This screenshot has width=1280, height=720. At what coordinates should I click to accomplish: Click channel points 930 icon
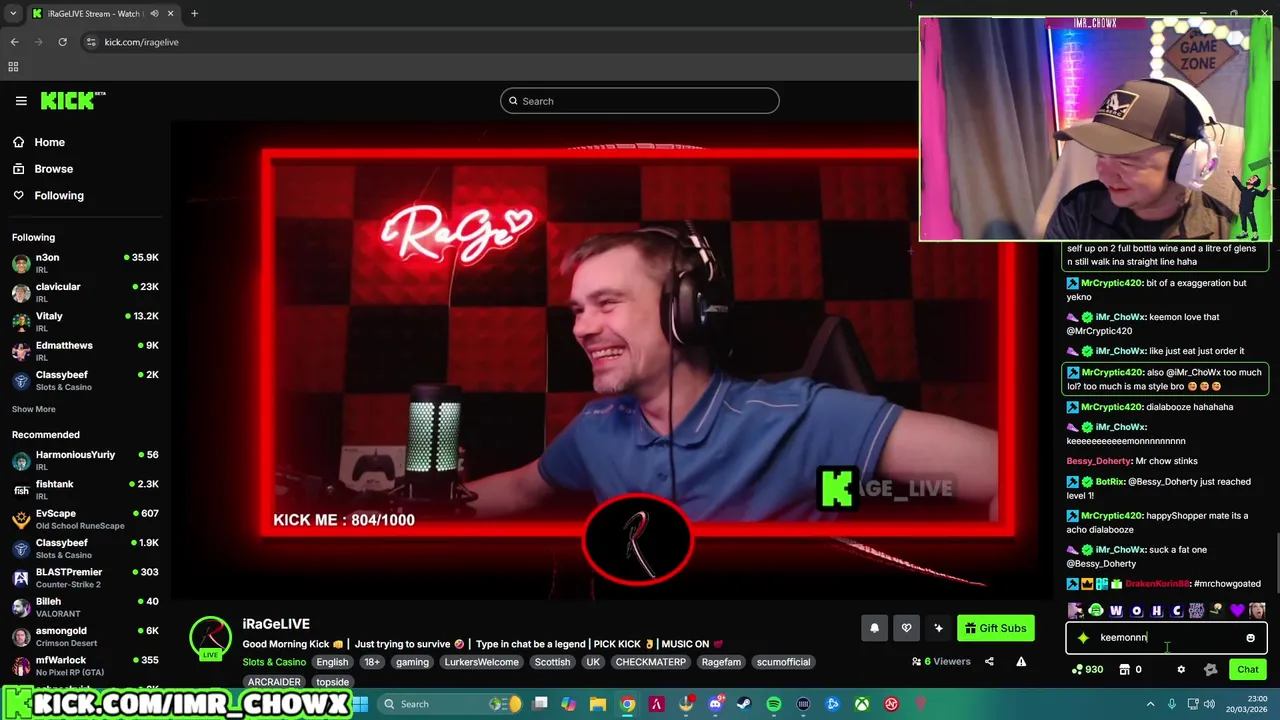coord(1087,670)
